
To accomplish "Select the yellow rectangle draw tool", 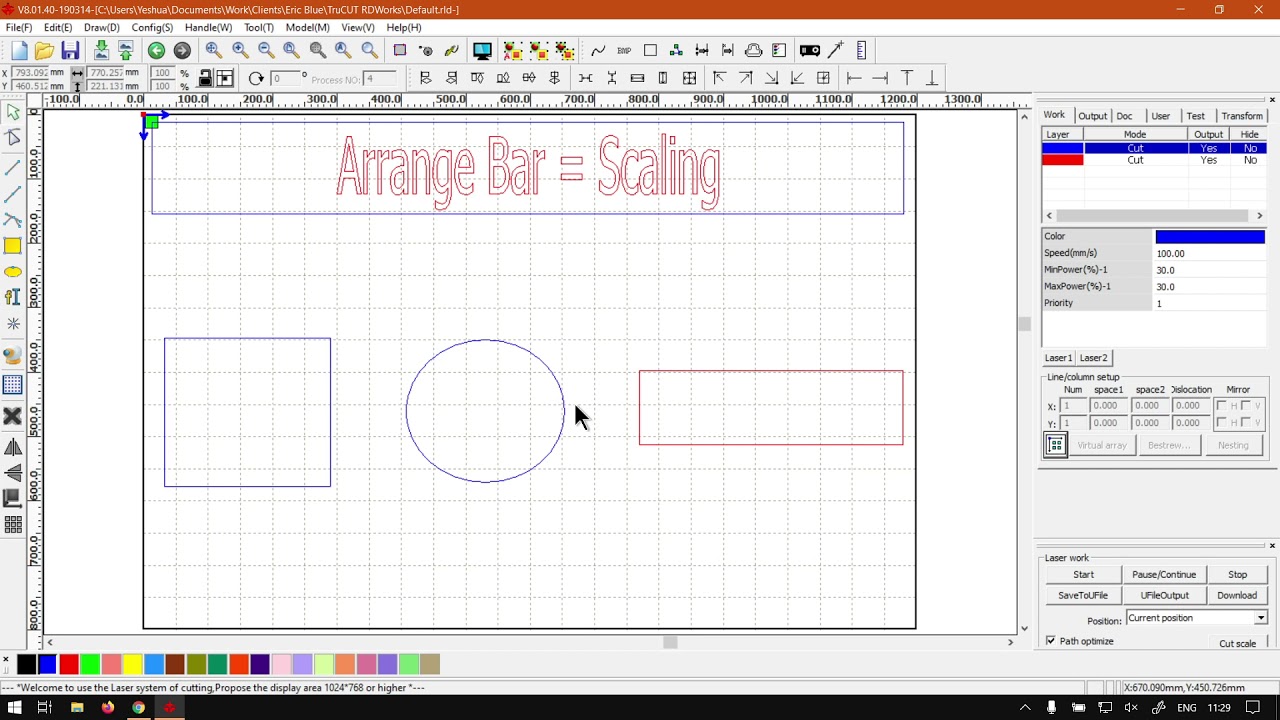I will click(13, 246).
